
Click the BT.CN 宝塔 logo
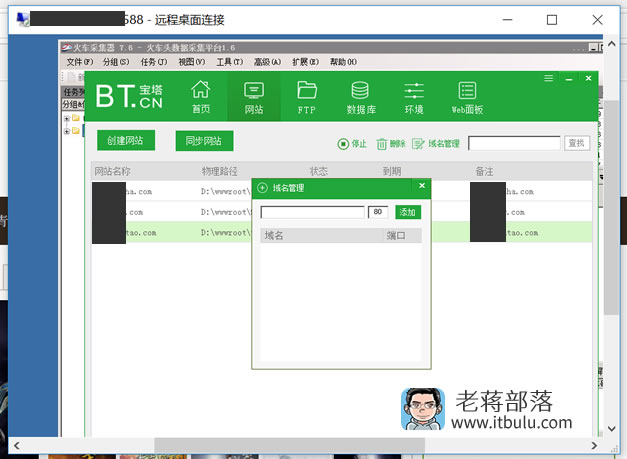coord(129,96)
